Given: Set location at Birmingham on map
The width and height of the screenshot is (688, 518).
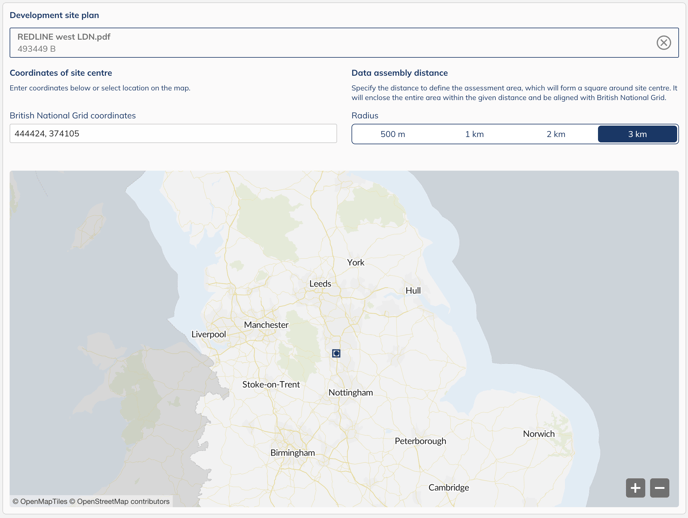Looking at the screenshot, I should (292, 453).
